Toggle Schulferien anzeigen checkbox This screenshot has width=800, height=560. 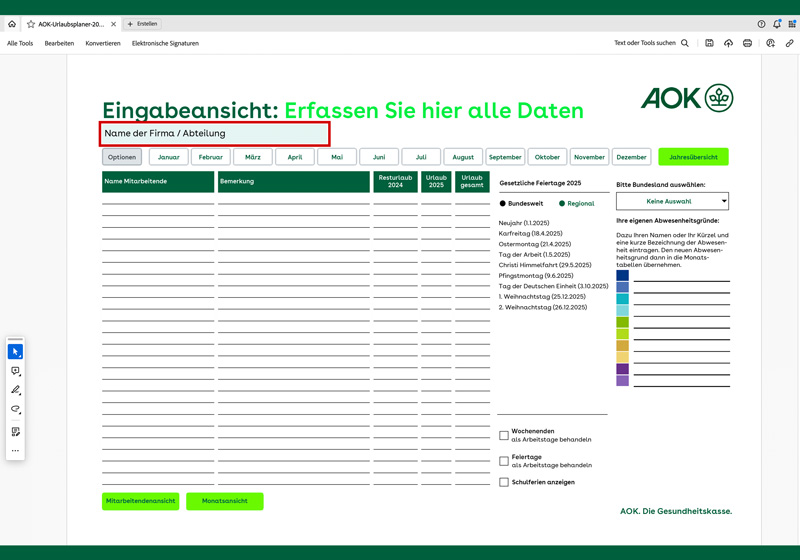[504, 482]
